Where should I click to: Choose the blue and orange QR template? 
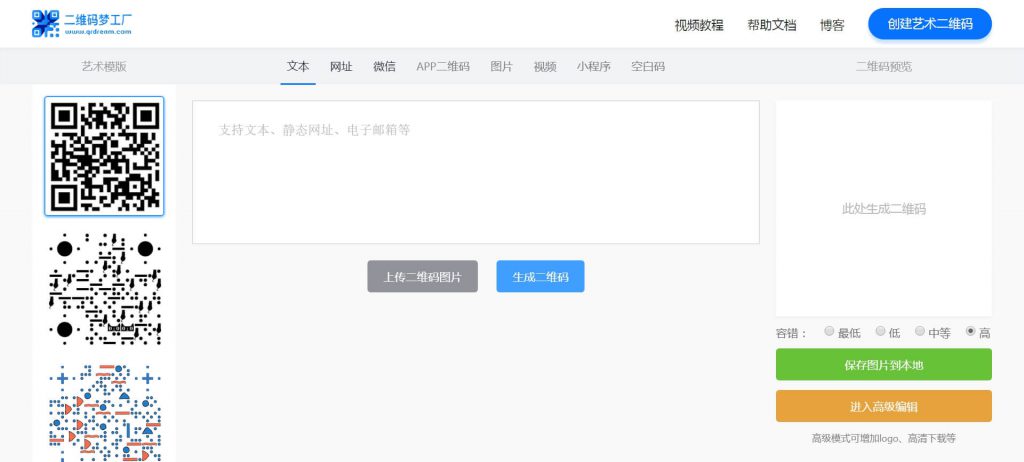tap(104, 413)
